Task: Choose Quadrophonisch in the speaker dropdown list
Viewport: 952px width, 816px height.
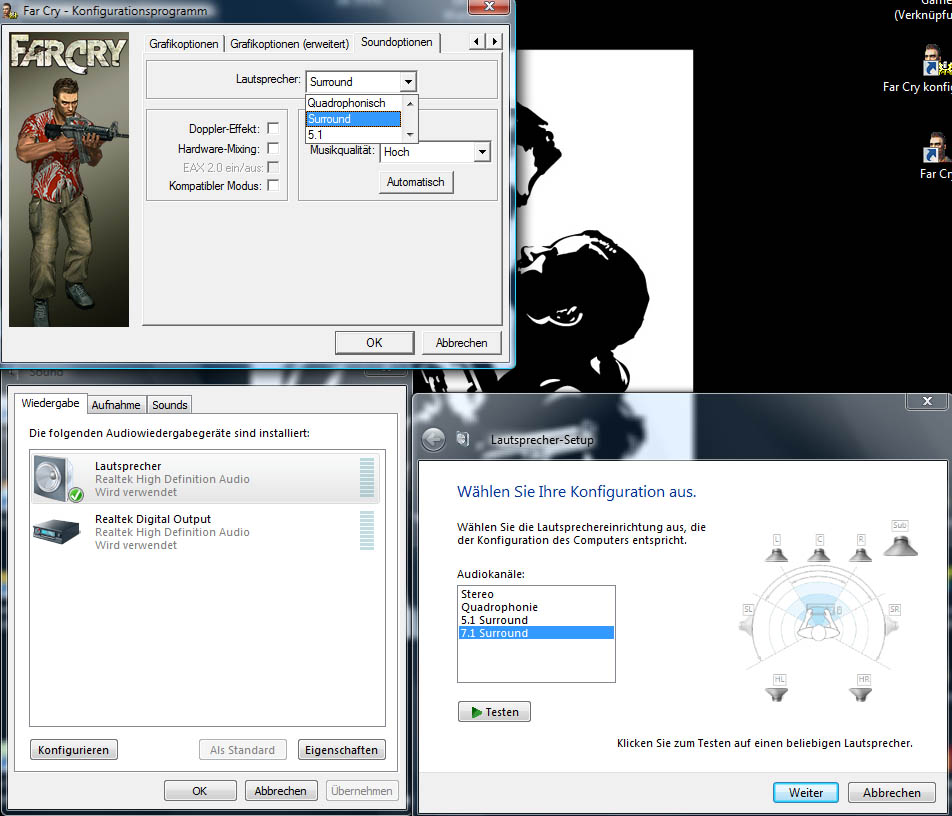Action: coord(353,103)
